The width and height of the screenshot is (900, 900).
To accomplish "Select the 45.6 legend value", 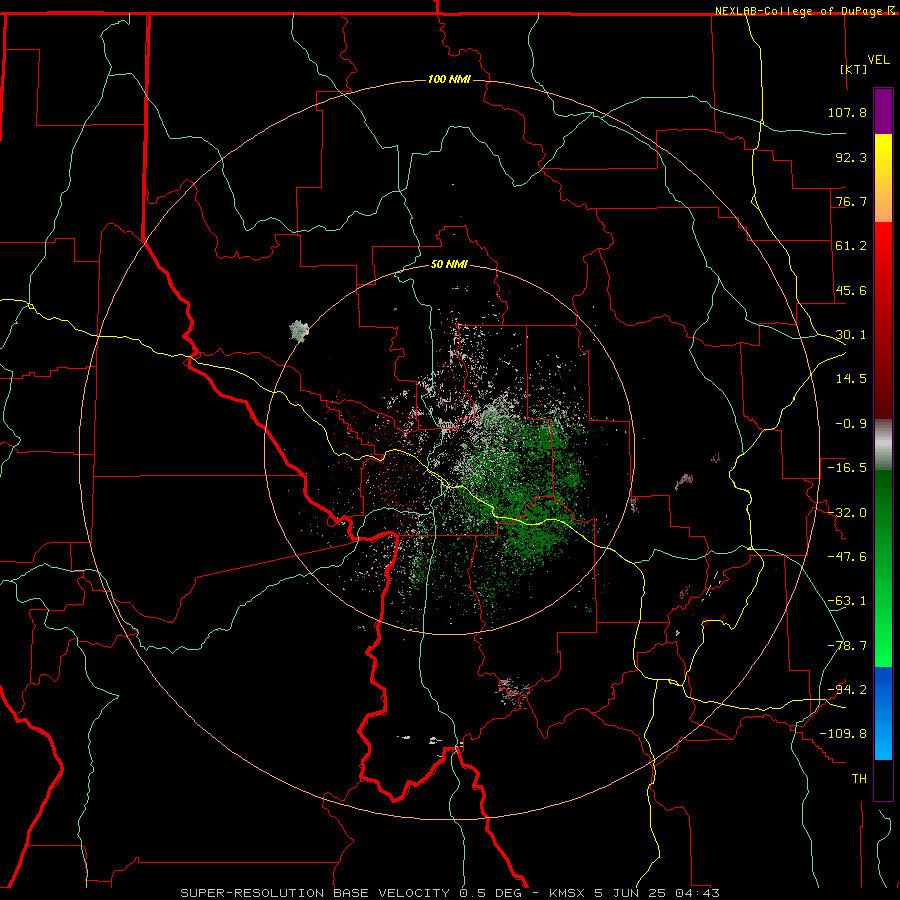I will 851,290.
